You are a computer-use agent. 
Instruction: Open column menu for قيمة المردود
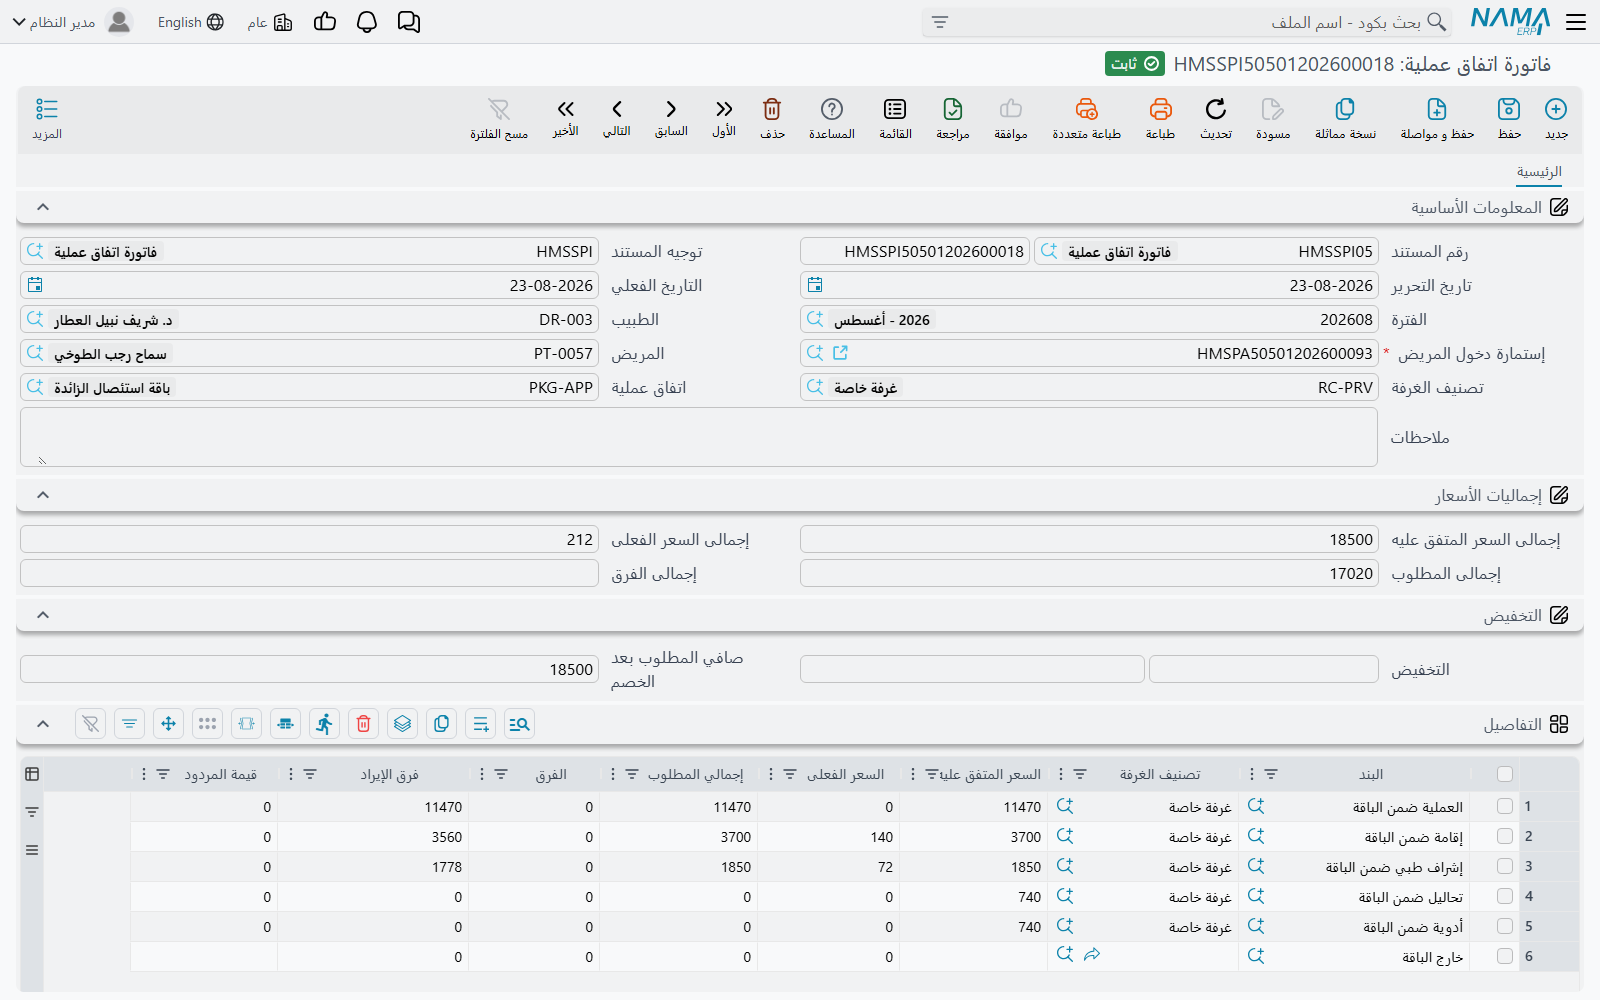click(x=144, y=774)
